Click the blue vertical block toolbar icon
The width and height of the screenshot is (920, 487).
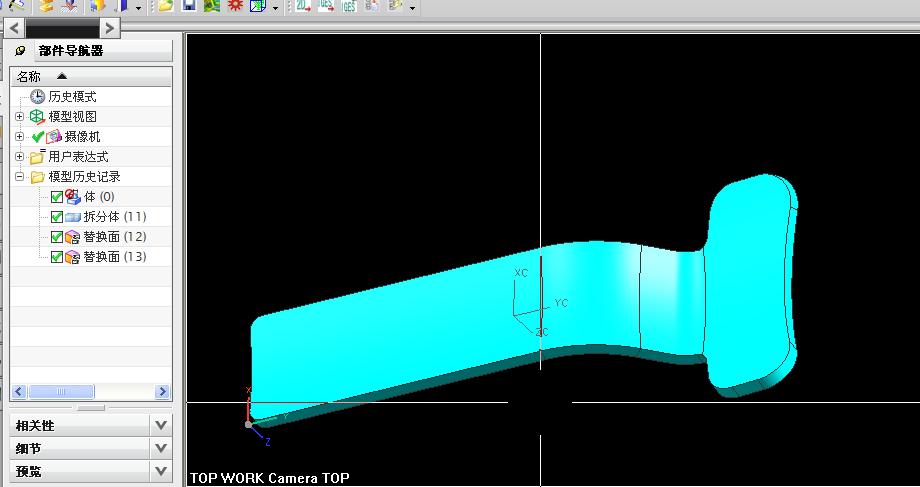click(x=123, y=6)
